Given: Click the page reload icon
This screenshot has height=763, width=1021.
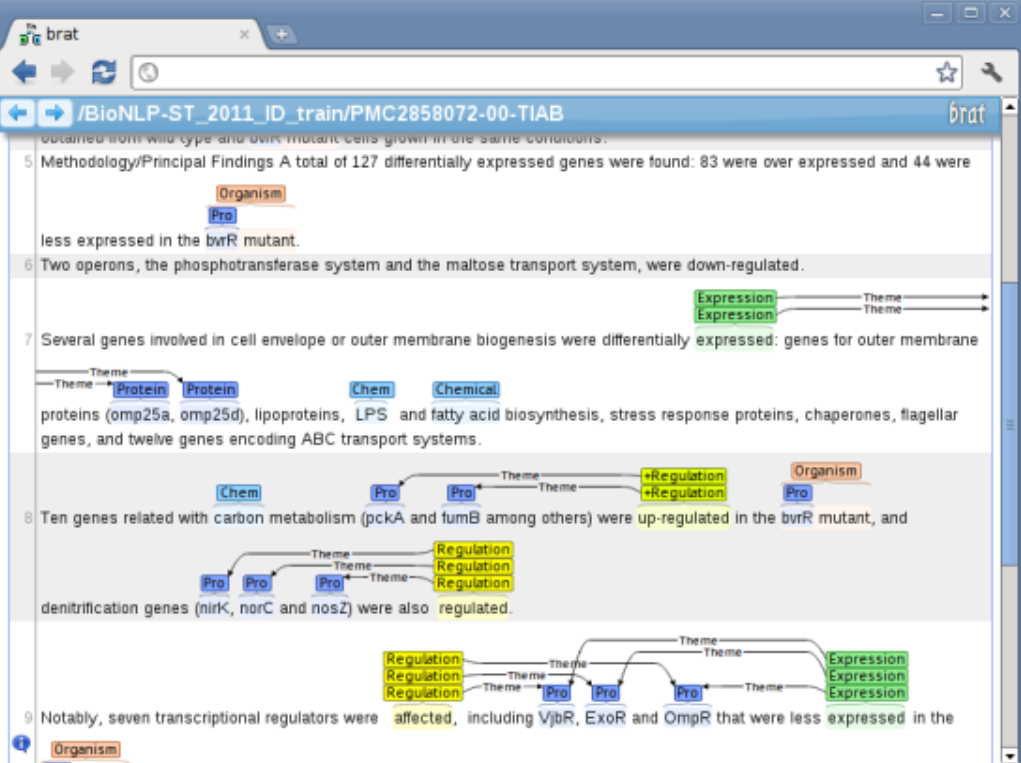Looking at the screenshot, I should (x=103, y=72).
